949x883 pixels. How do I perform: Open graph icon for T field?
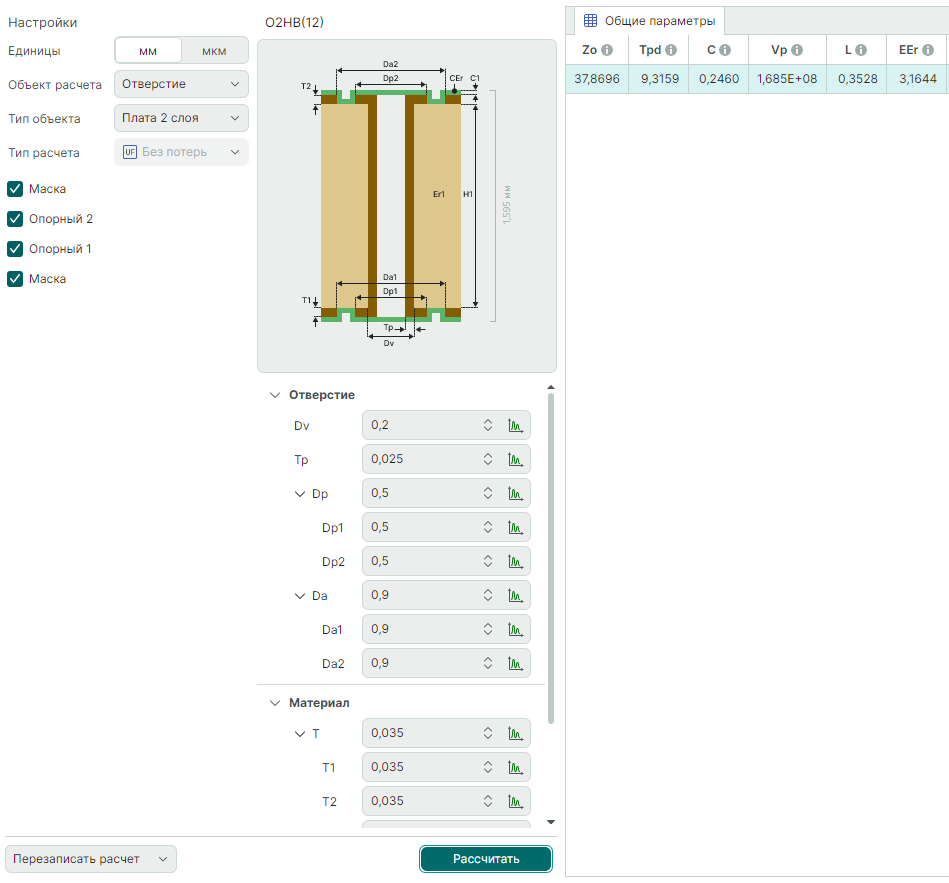515,733
